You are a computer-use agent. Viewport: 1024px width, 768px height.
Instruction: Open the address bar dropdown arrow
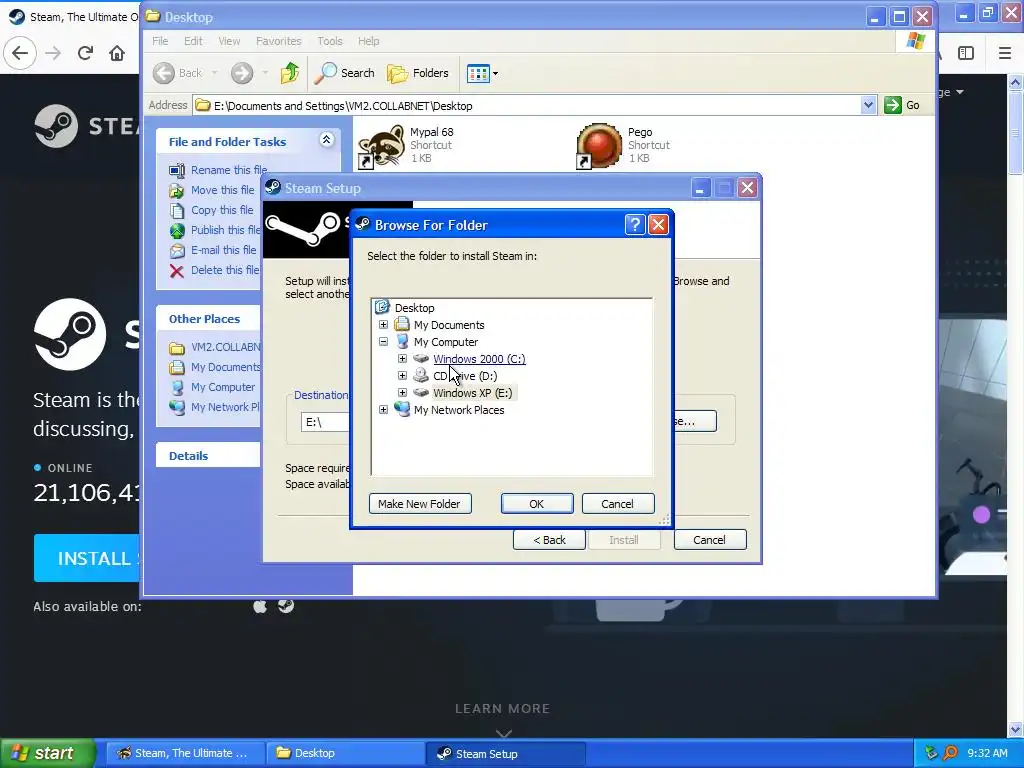point(868,105)
